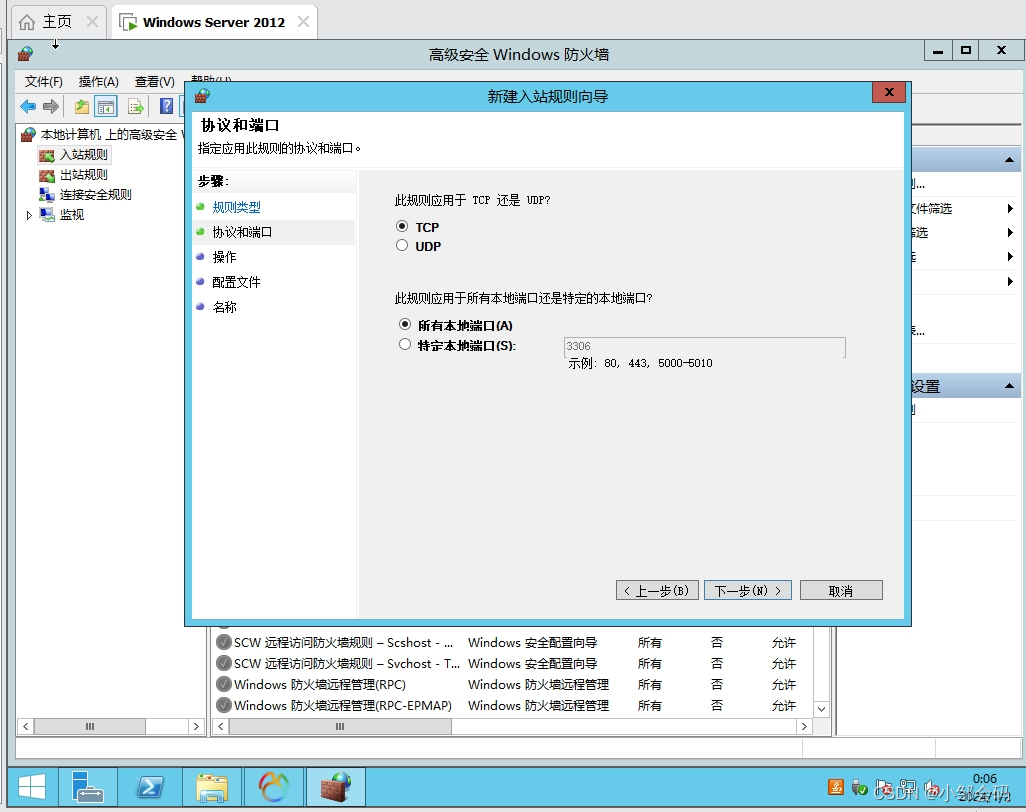Select the UDP radio button
The image size is (1026, 812).
[402, 245]
